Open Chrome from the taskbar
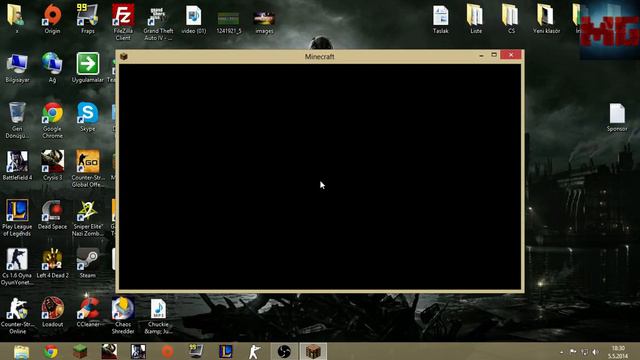This screenshot has width=640, height=360. (51, 352)
